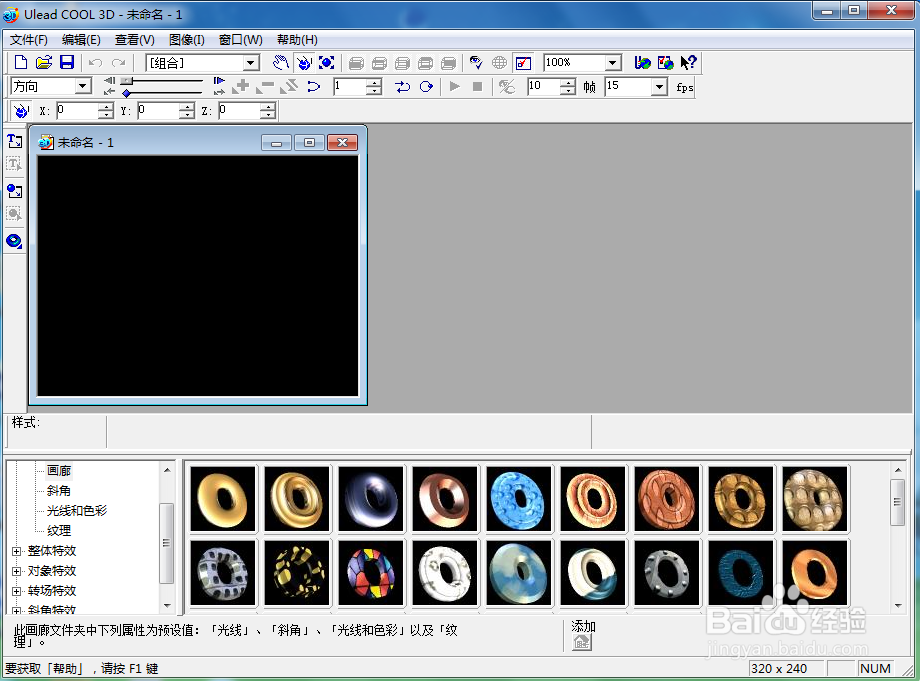The image size is (920, 681).
Task: Click Insert Text tool in side toolbar
Action: pos(15,141)
